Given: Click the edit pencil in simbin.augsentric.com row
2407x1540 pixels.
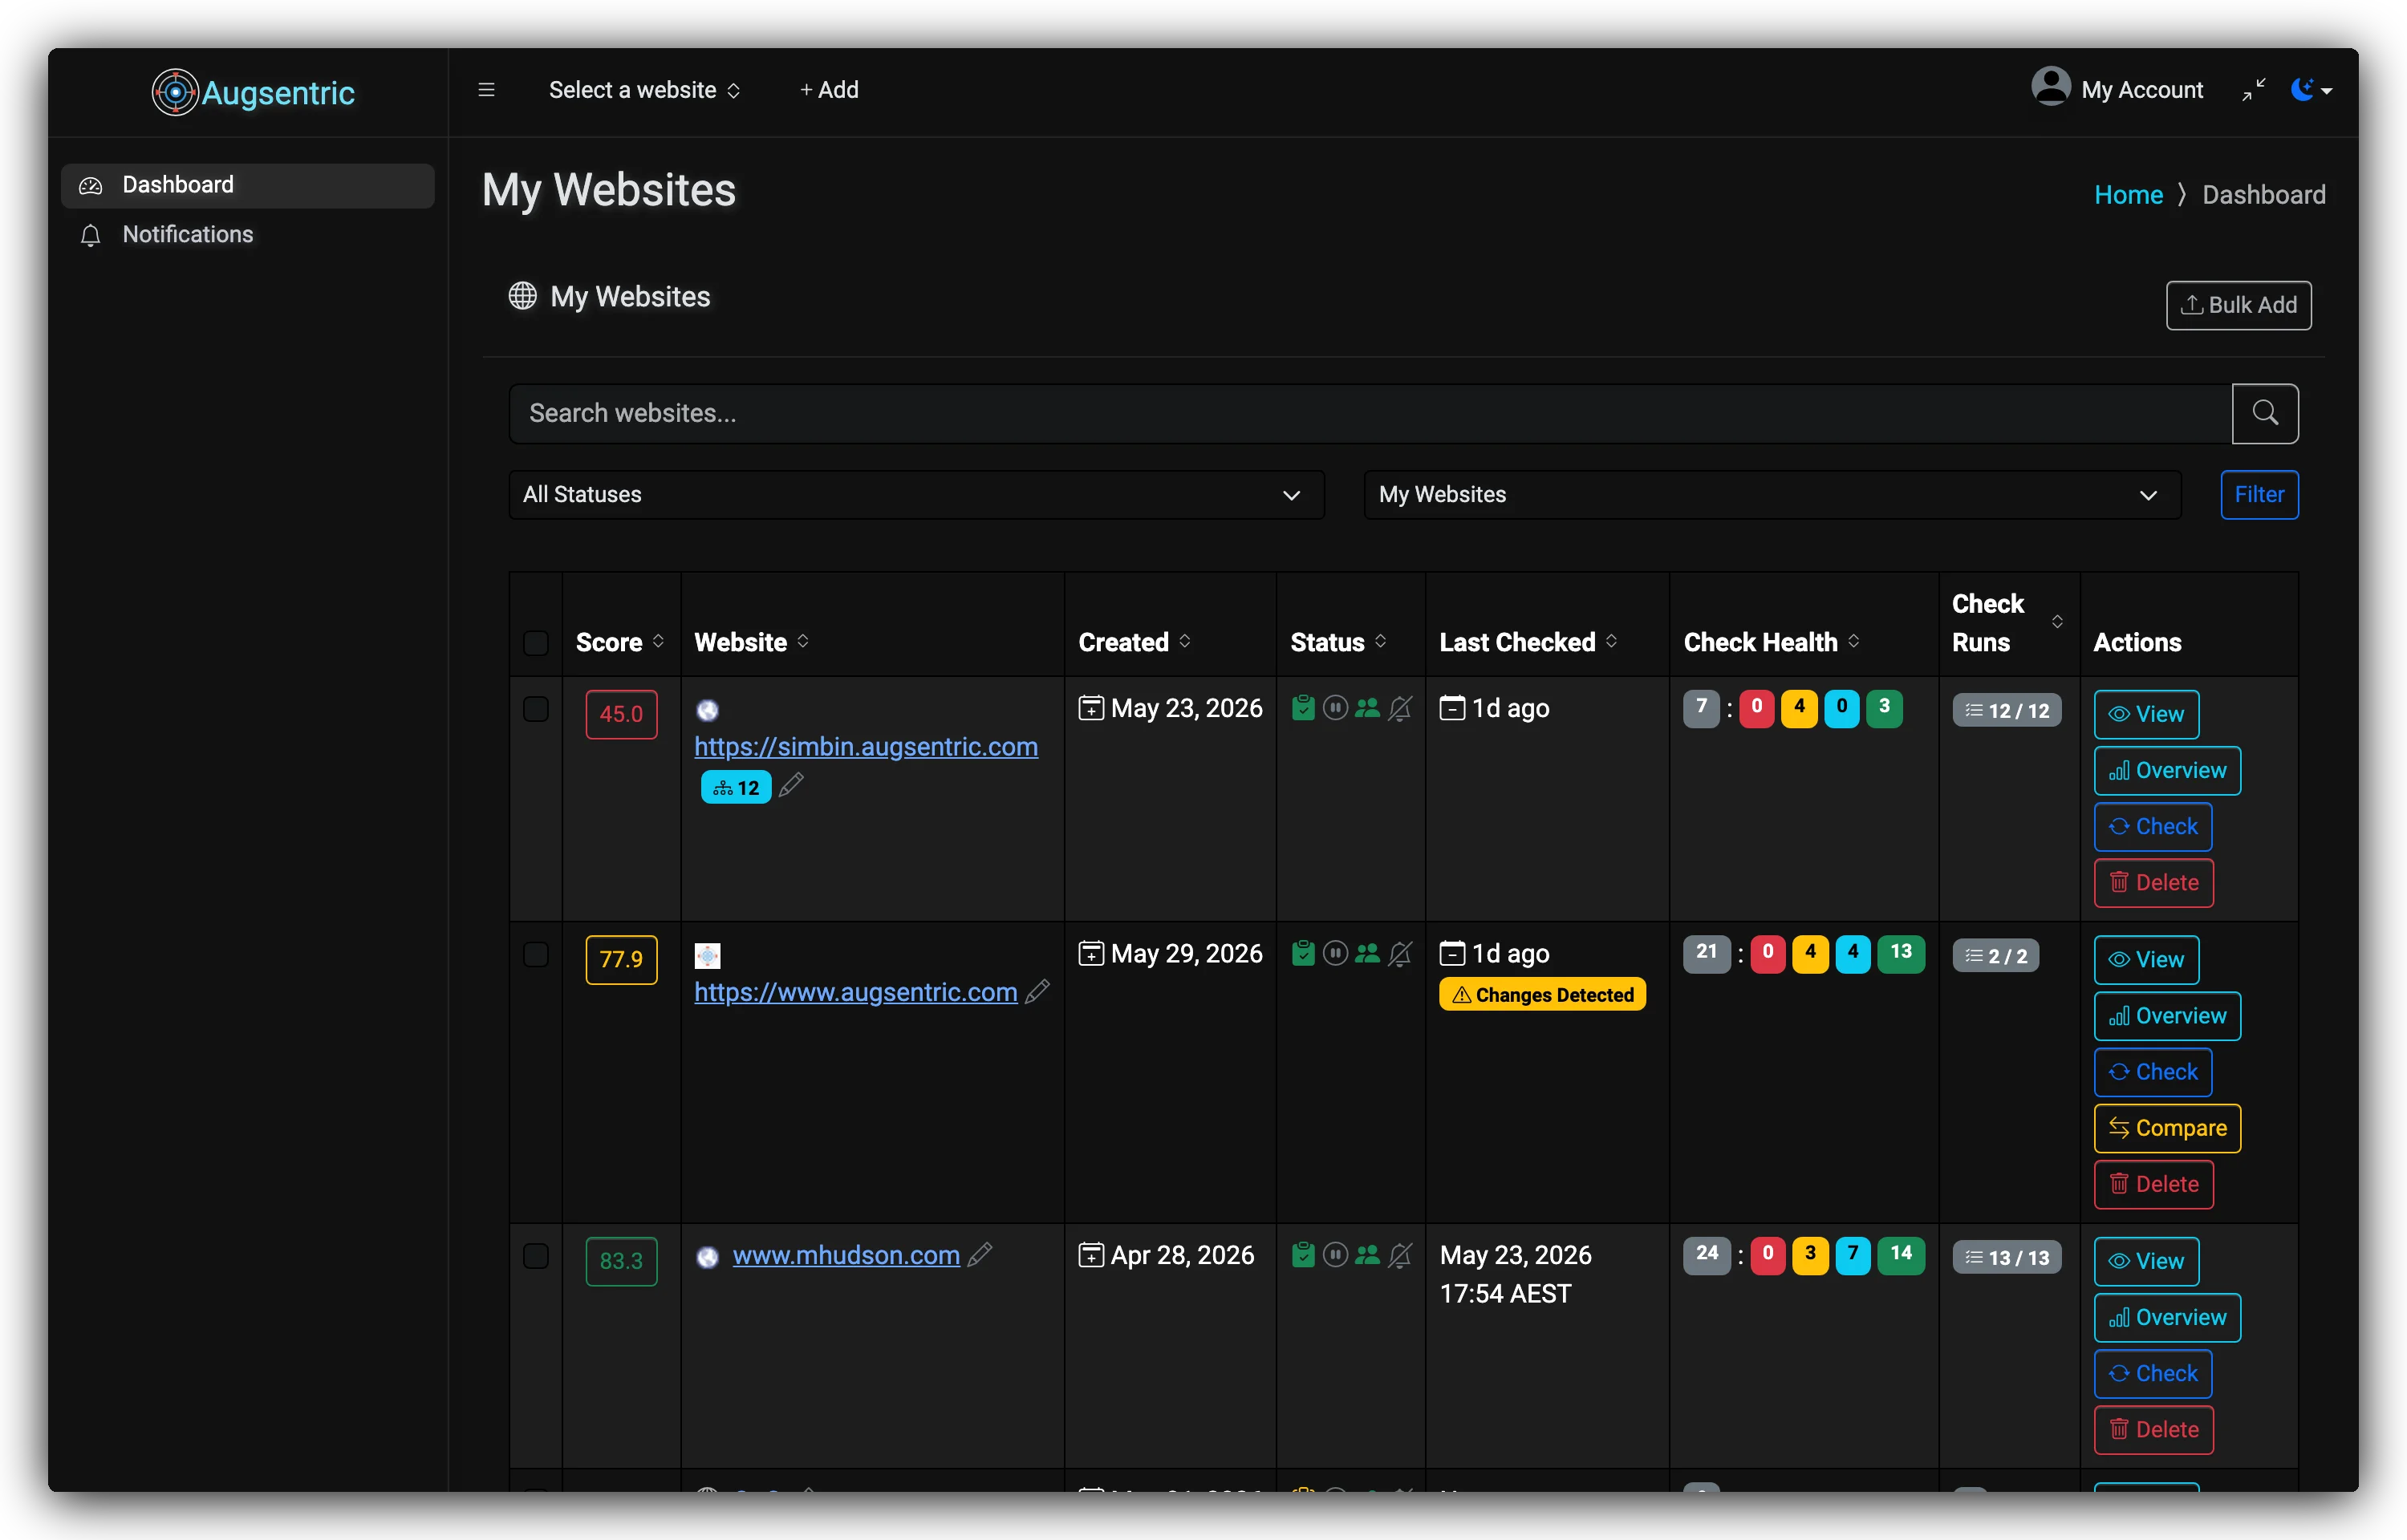Looking at the screenshot, I should 791,785.
